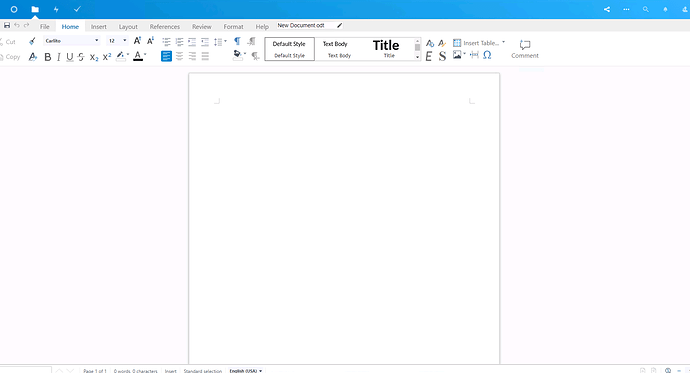The width and height of the screenshot is (690, 373).
Task: Toggle Bold formatting
Action: click(48, 57)
